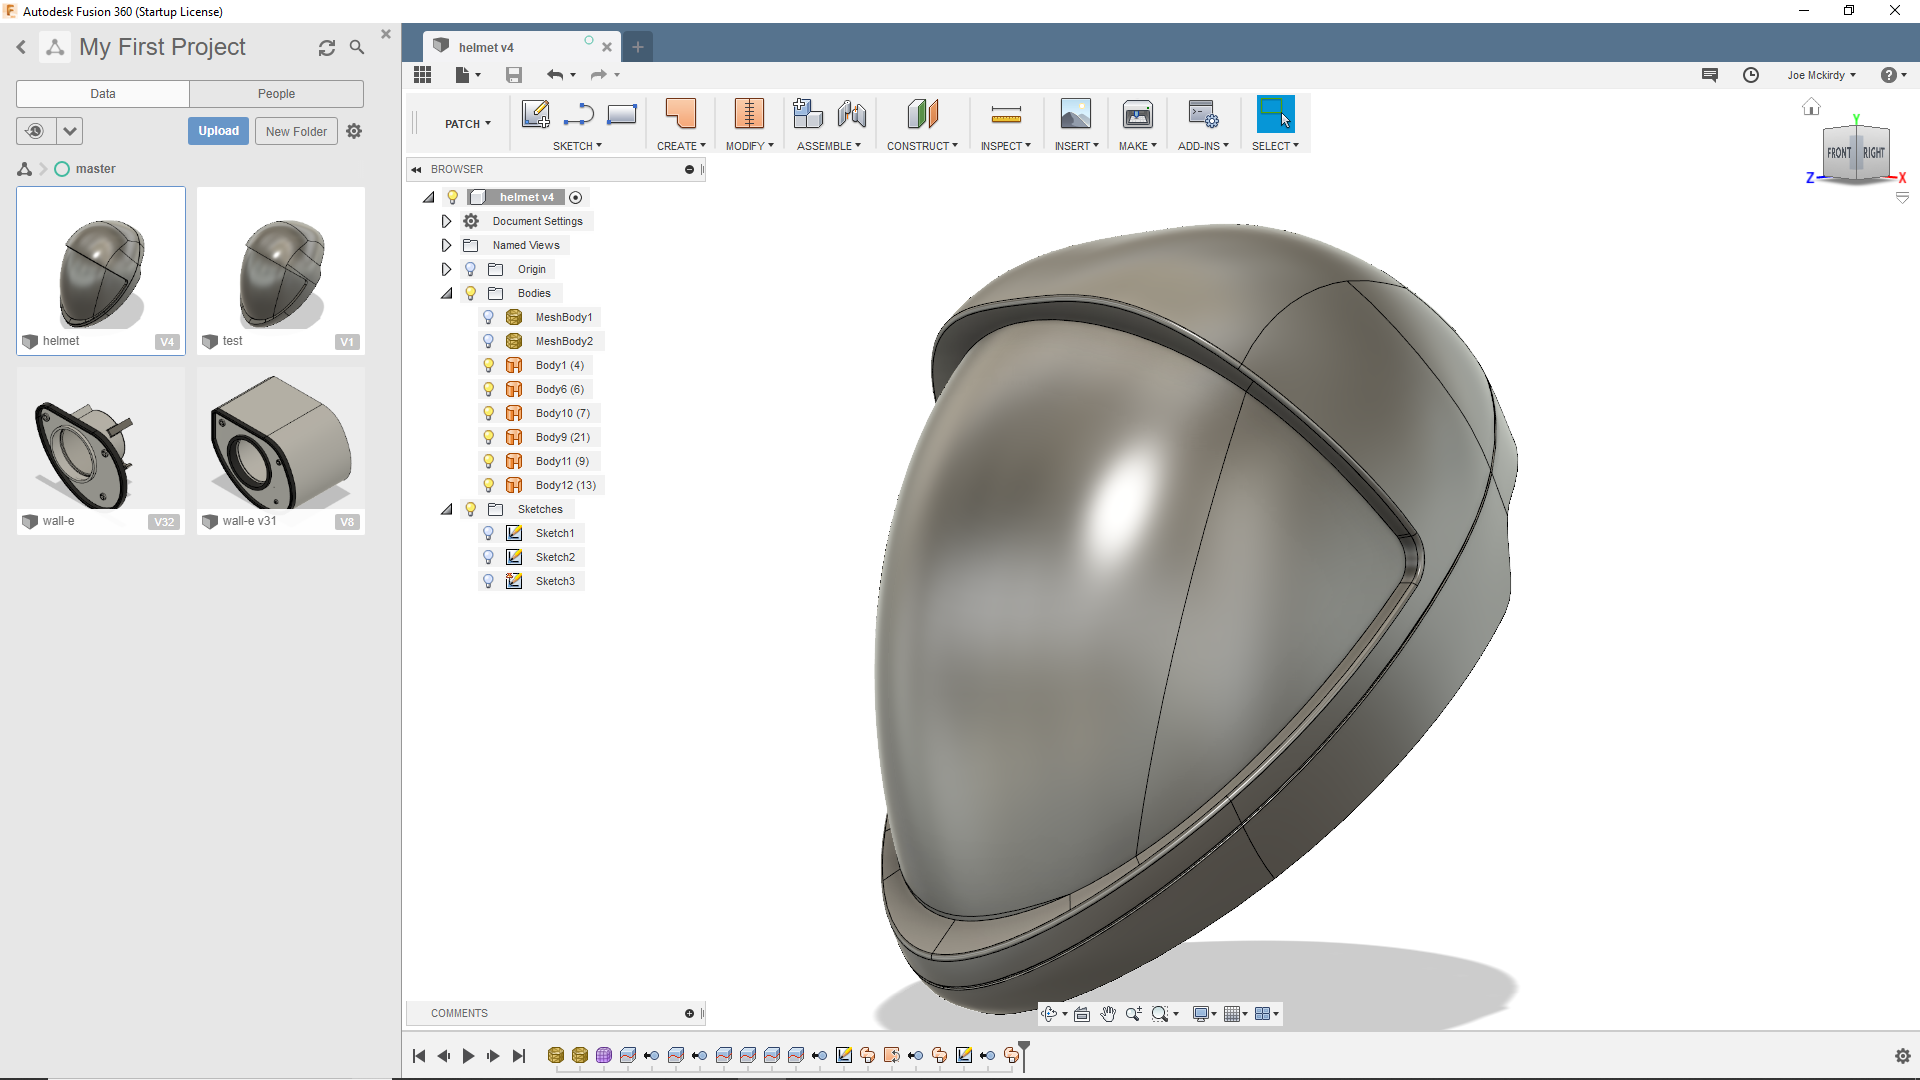
Task: Switch to the Data tab
Action: (103, 94)
